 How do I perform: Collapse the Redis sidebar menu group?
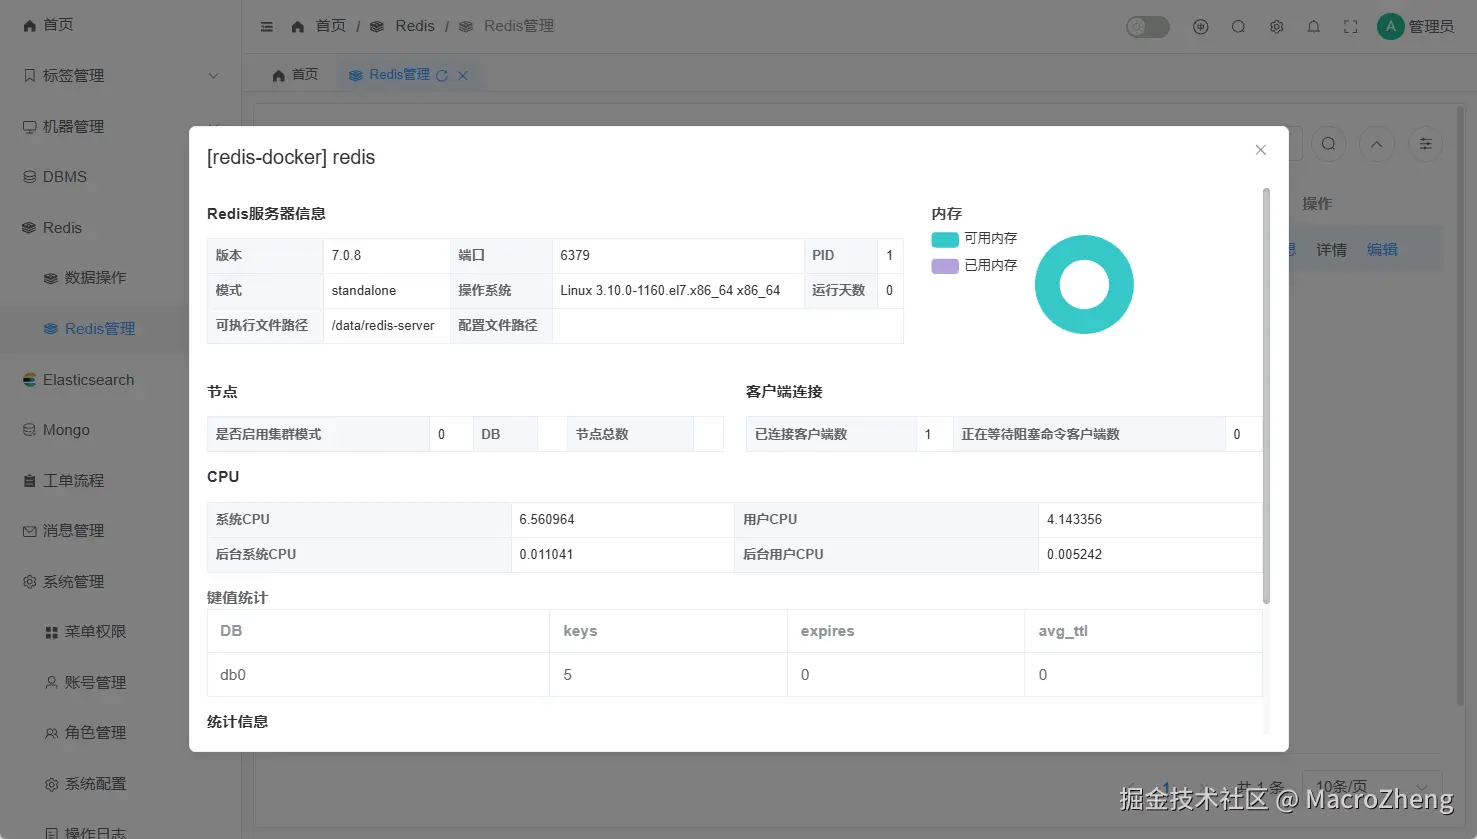120,228
